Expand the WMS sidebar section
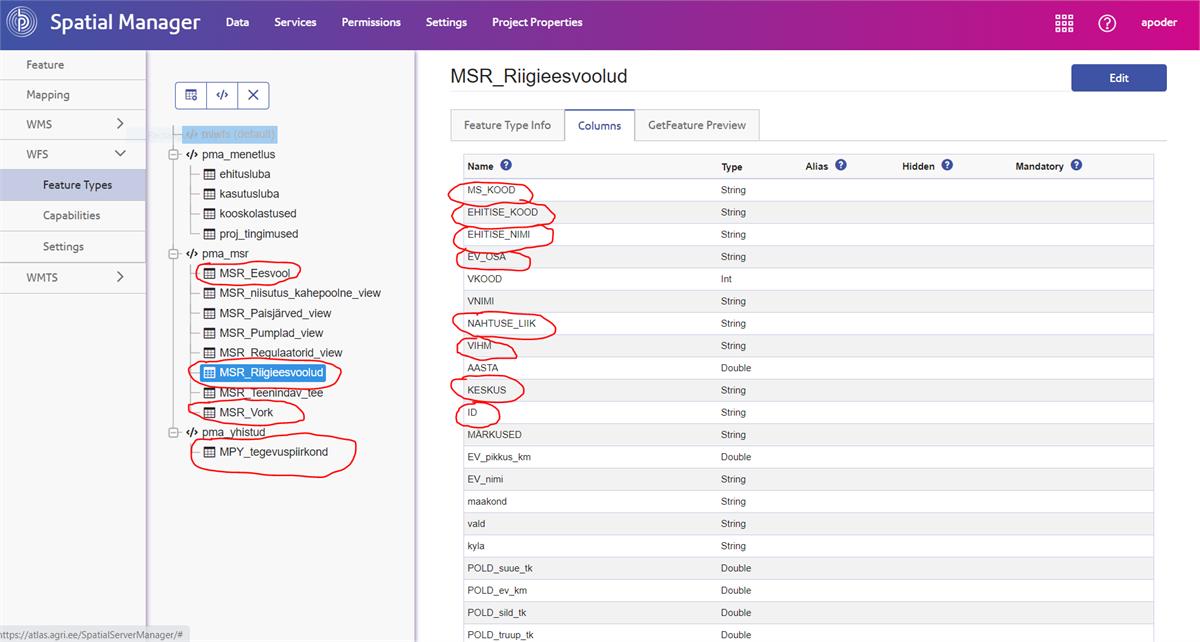 (120, 124)
